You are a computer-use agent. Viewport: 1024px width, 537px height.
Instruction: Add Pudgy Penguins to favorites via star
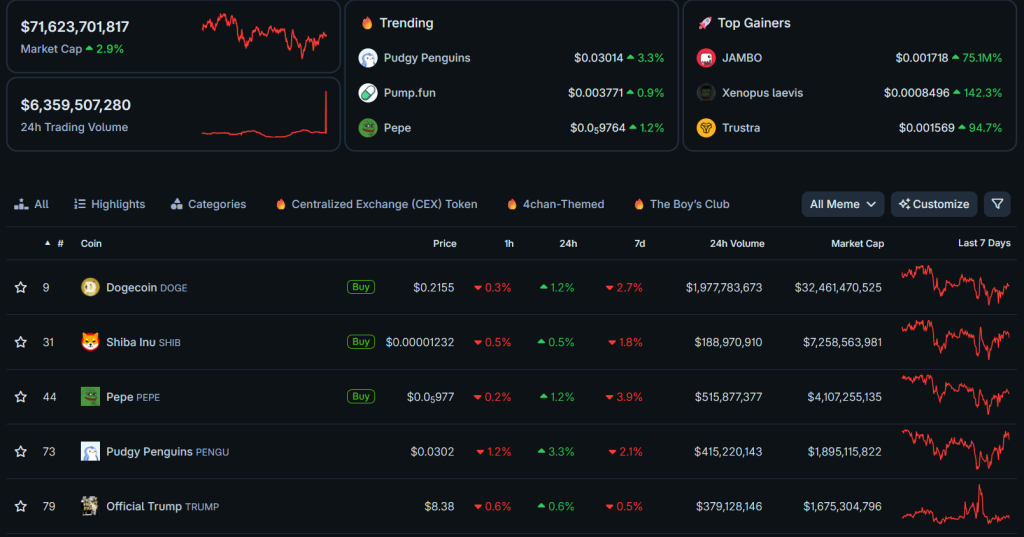tap(20, 452)
